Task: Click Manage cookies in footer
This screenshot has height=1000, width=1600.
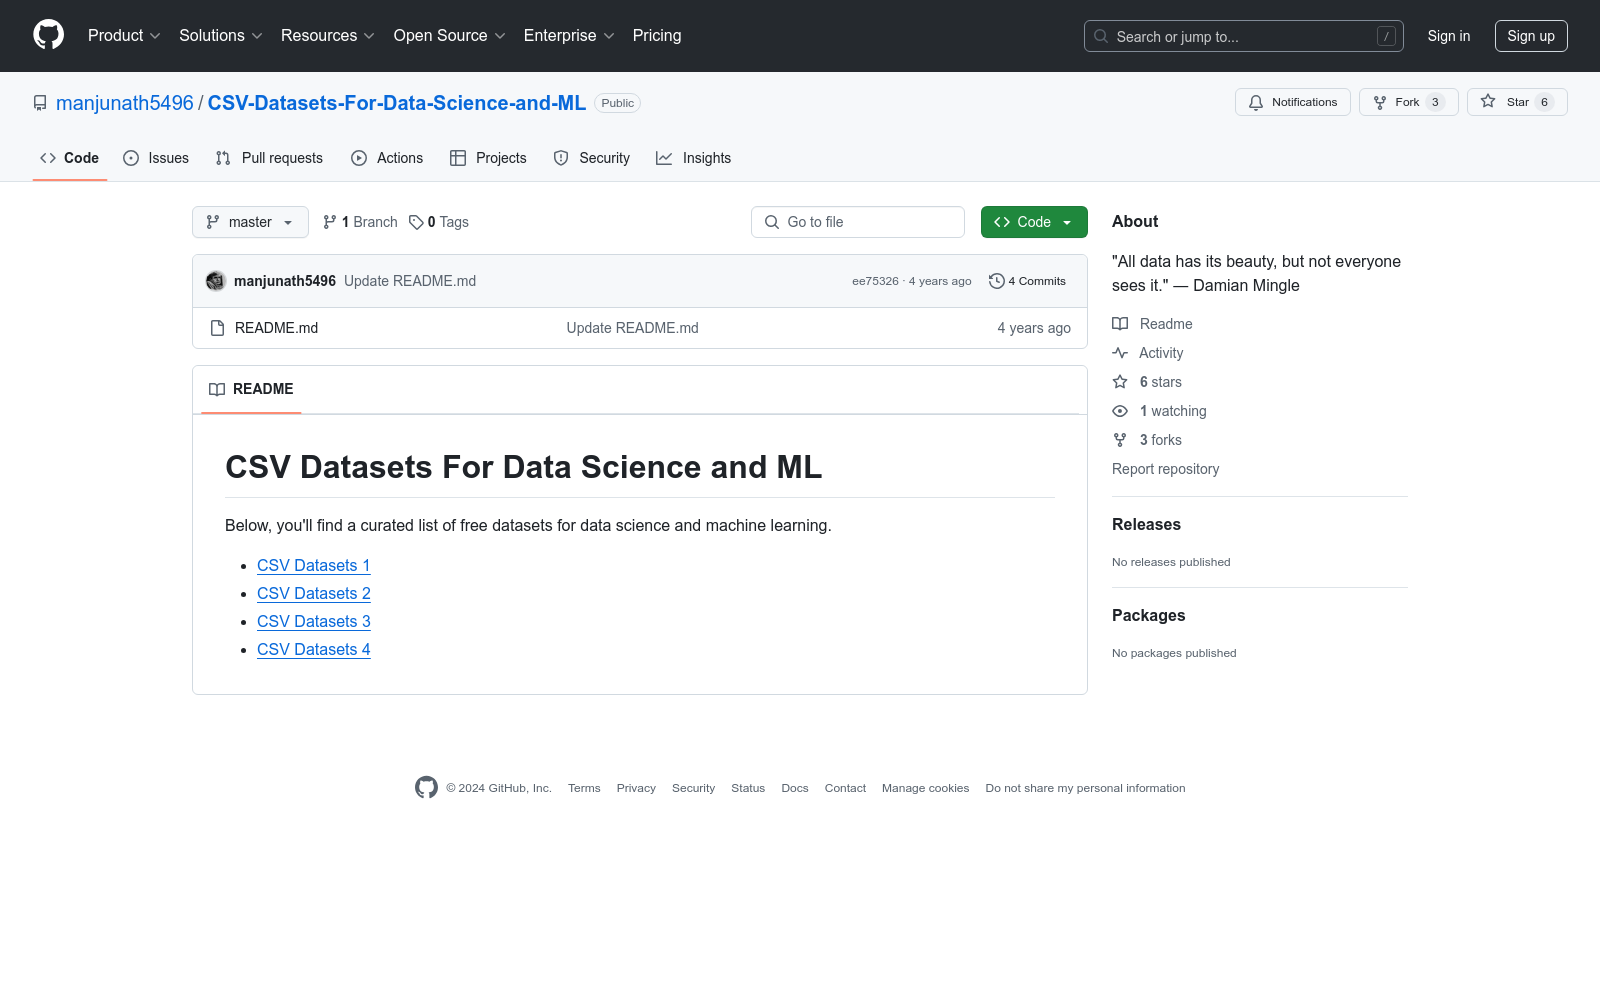Action: point(925,788)
